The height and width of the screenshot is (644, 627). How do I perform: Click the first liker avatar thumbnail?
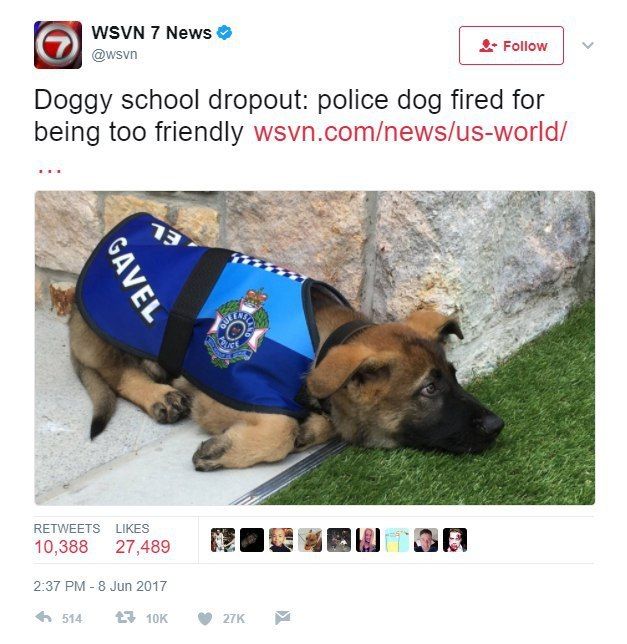[223, 540]
